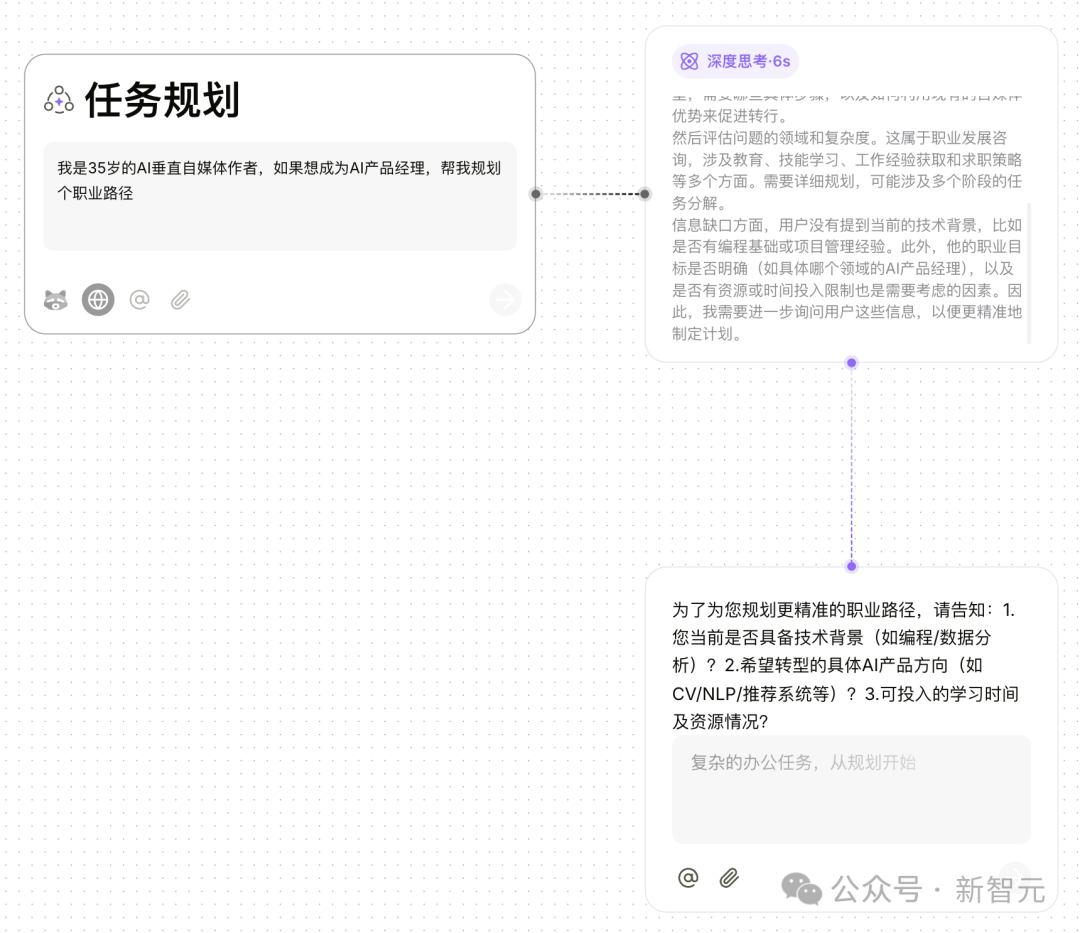
Task: Attach a file using the paperclip icon
Action: [x=180, y=299]
